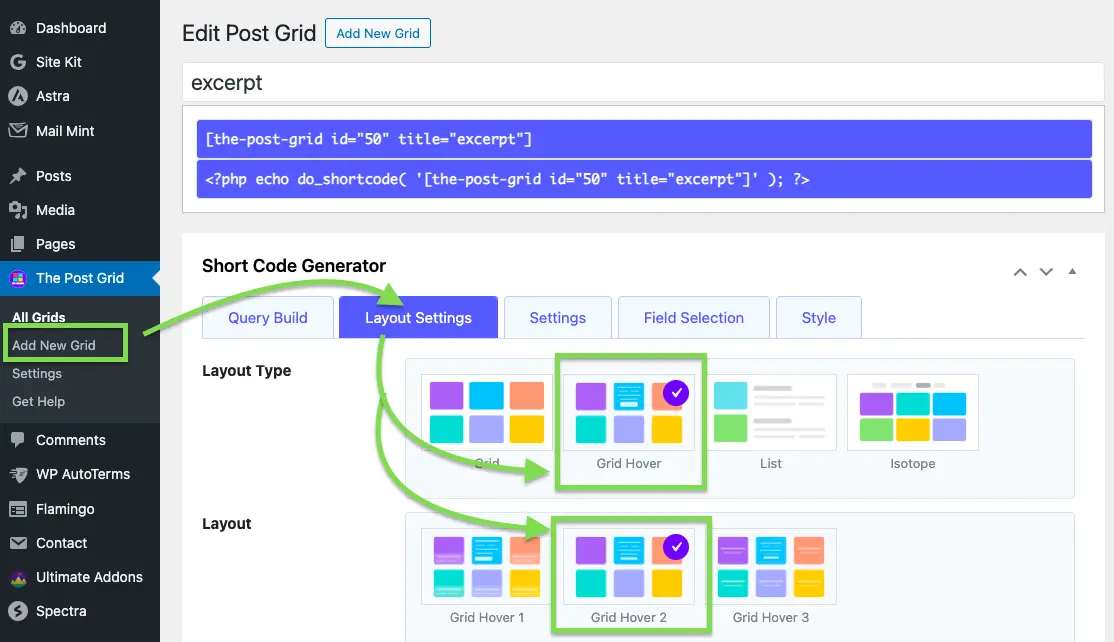Open Site Kit via its G icon

point(18,62)
